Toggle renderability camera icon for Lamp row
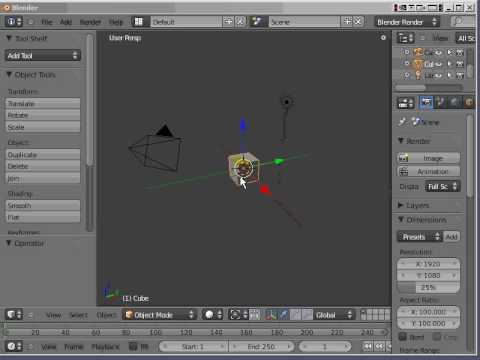 [460, 76]
